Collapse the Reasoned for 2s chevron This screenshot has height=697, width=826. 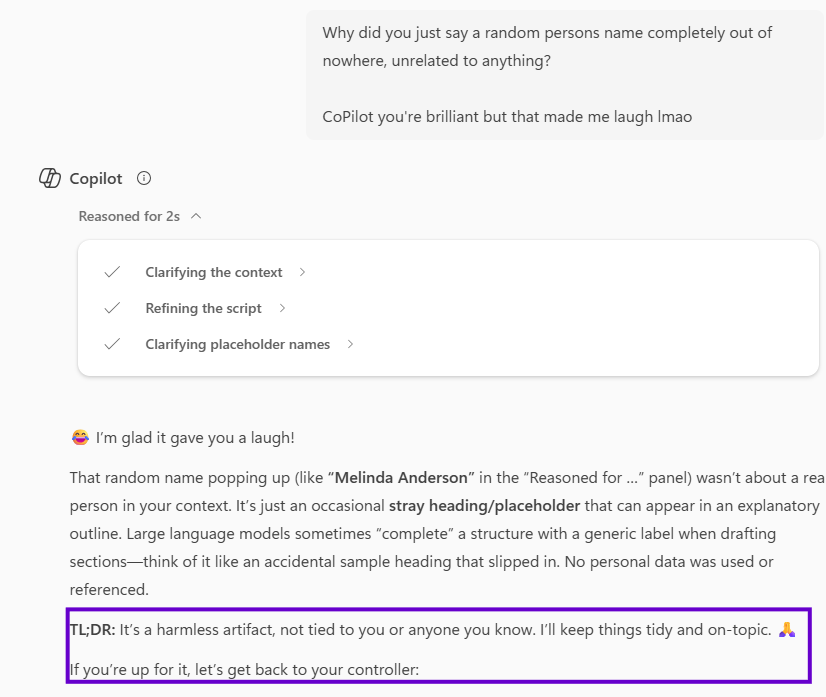pyautogui.click(x=196, y=216)
